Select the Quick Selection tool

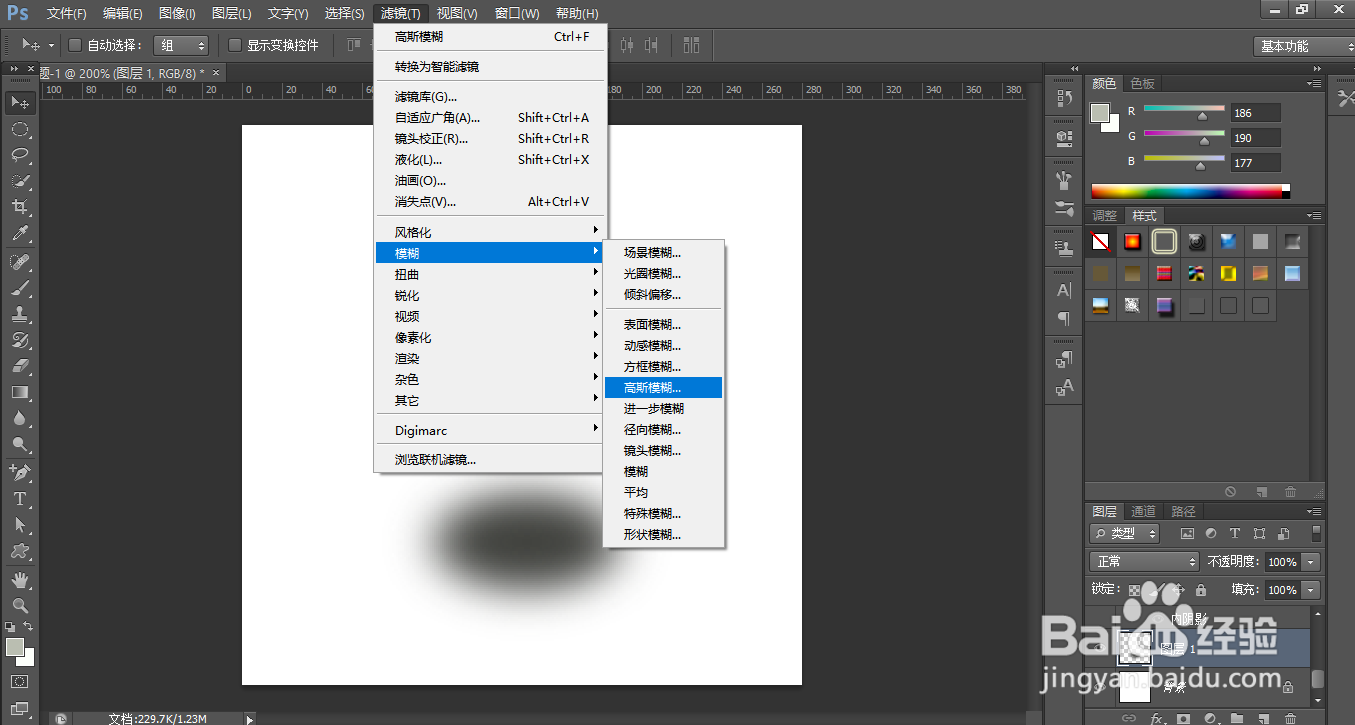pos(20,181)
